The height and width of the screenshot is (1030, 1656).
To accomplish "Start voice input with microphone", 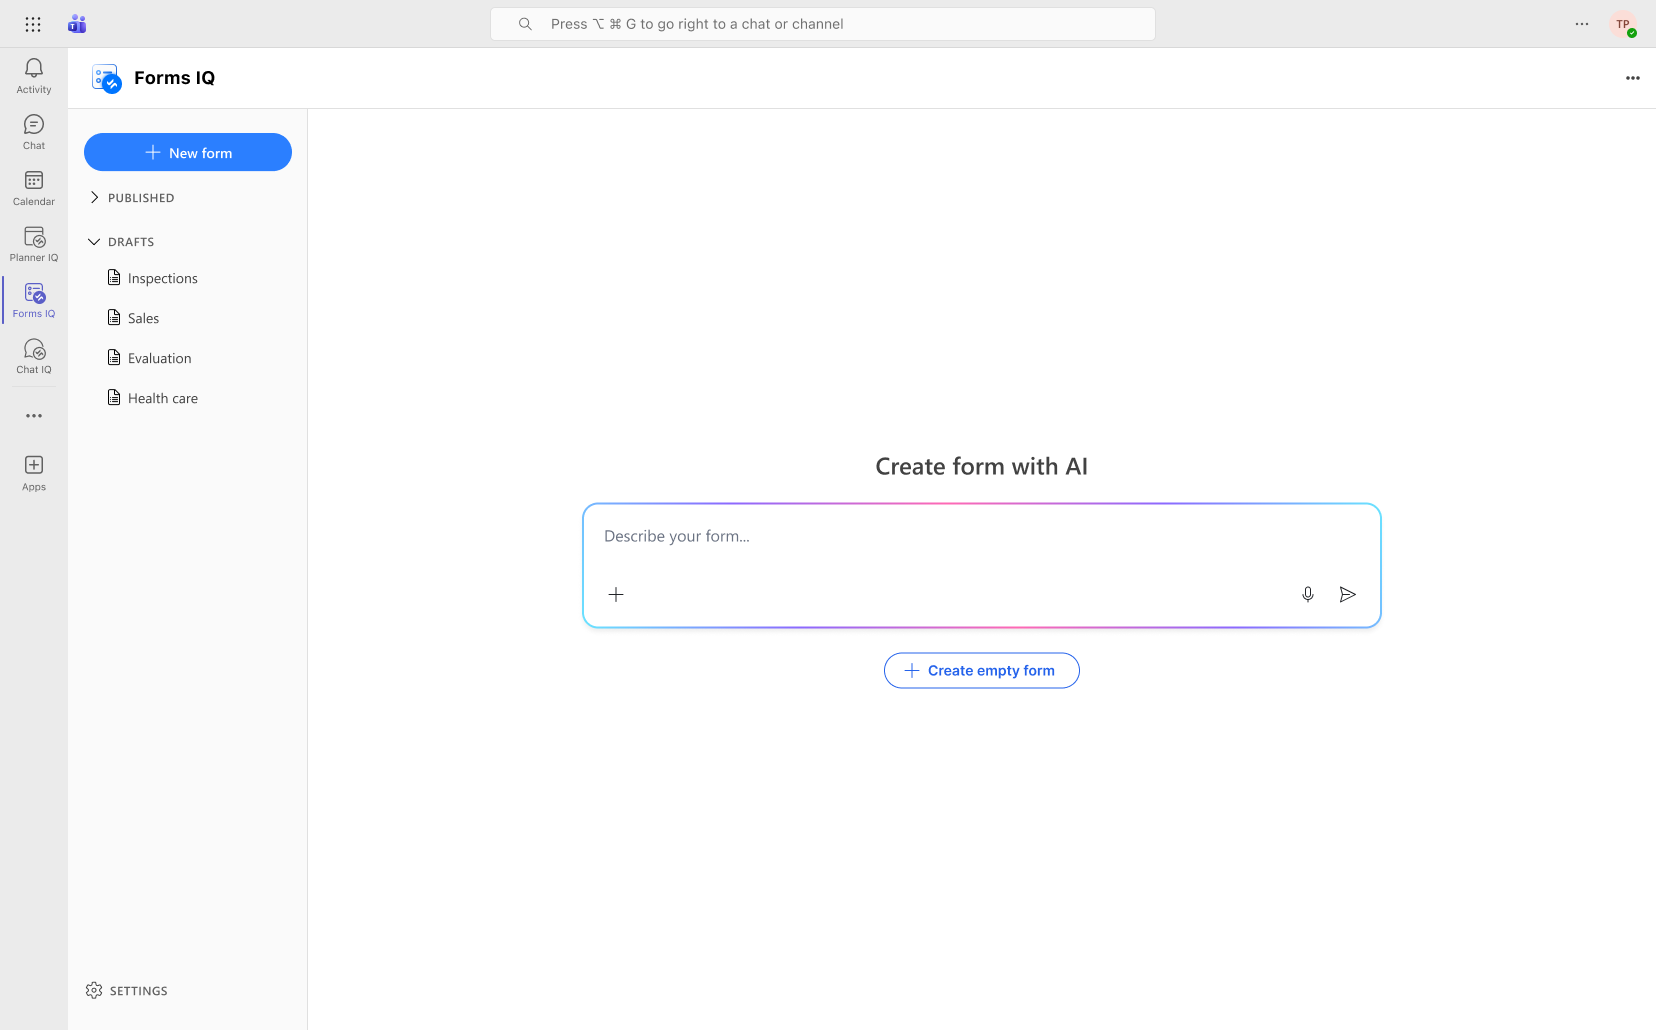I will pos(1308,595).
